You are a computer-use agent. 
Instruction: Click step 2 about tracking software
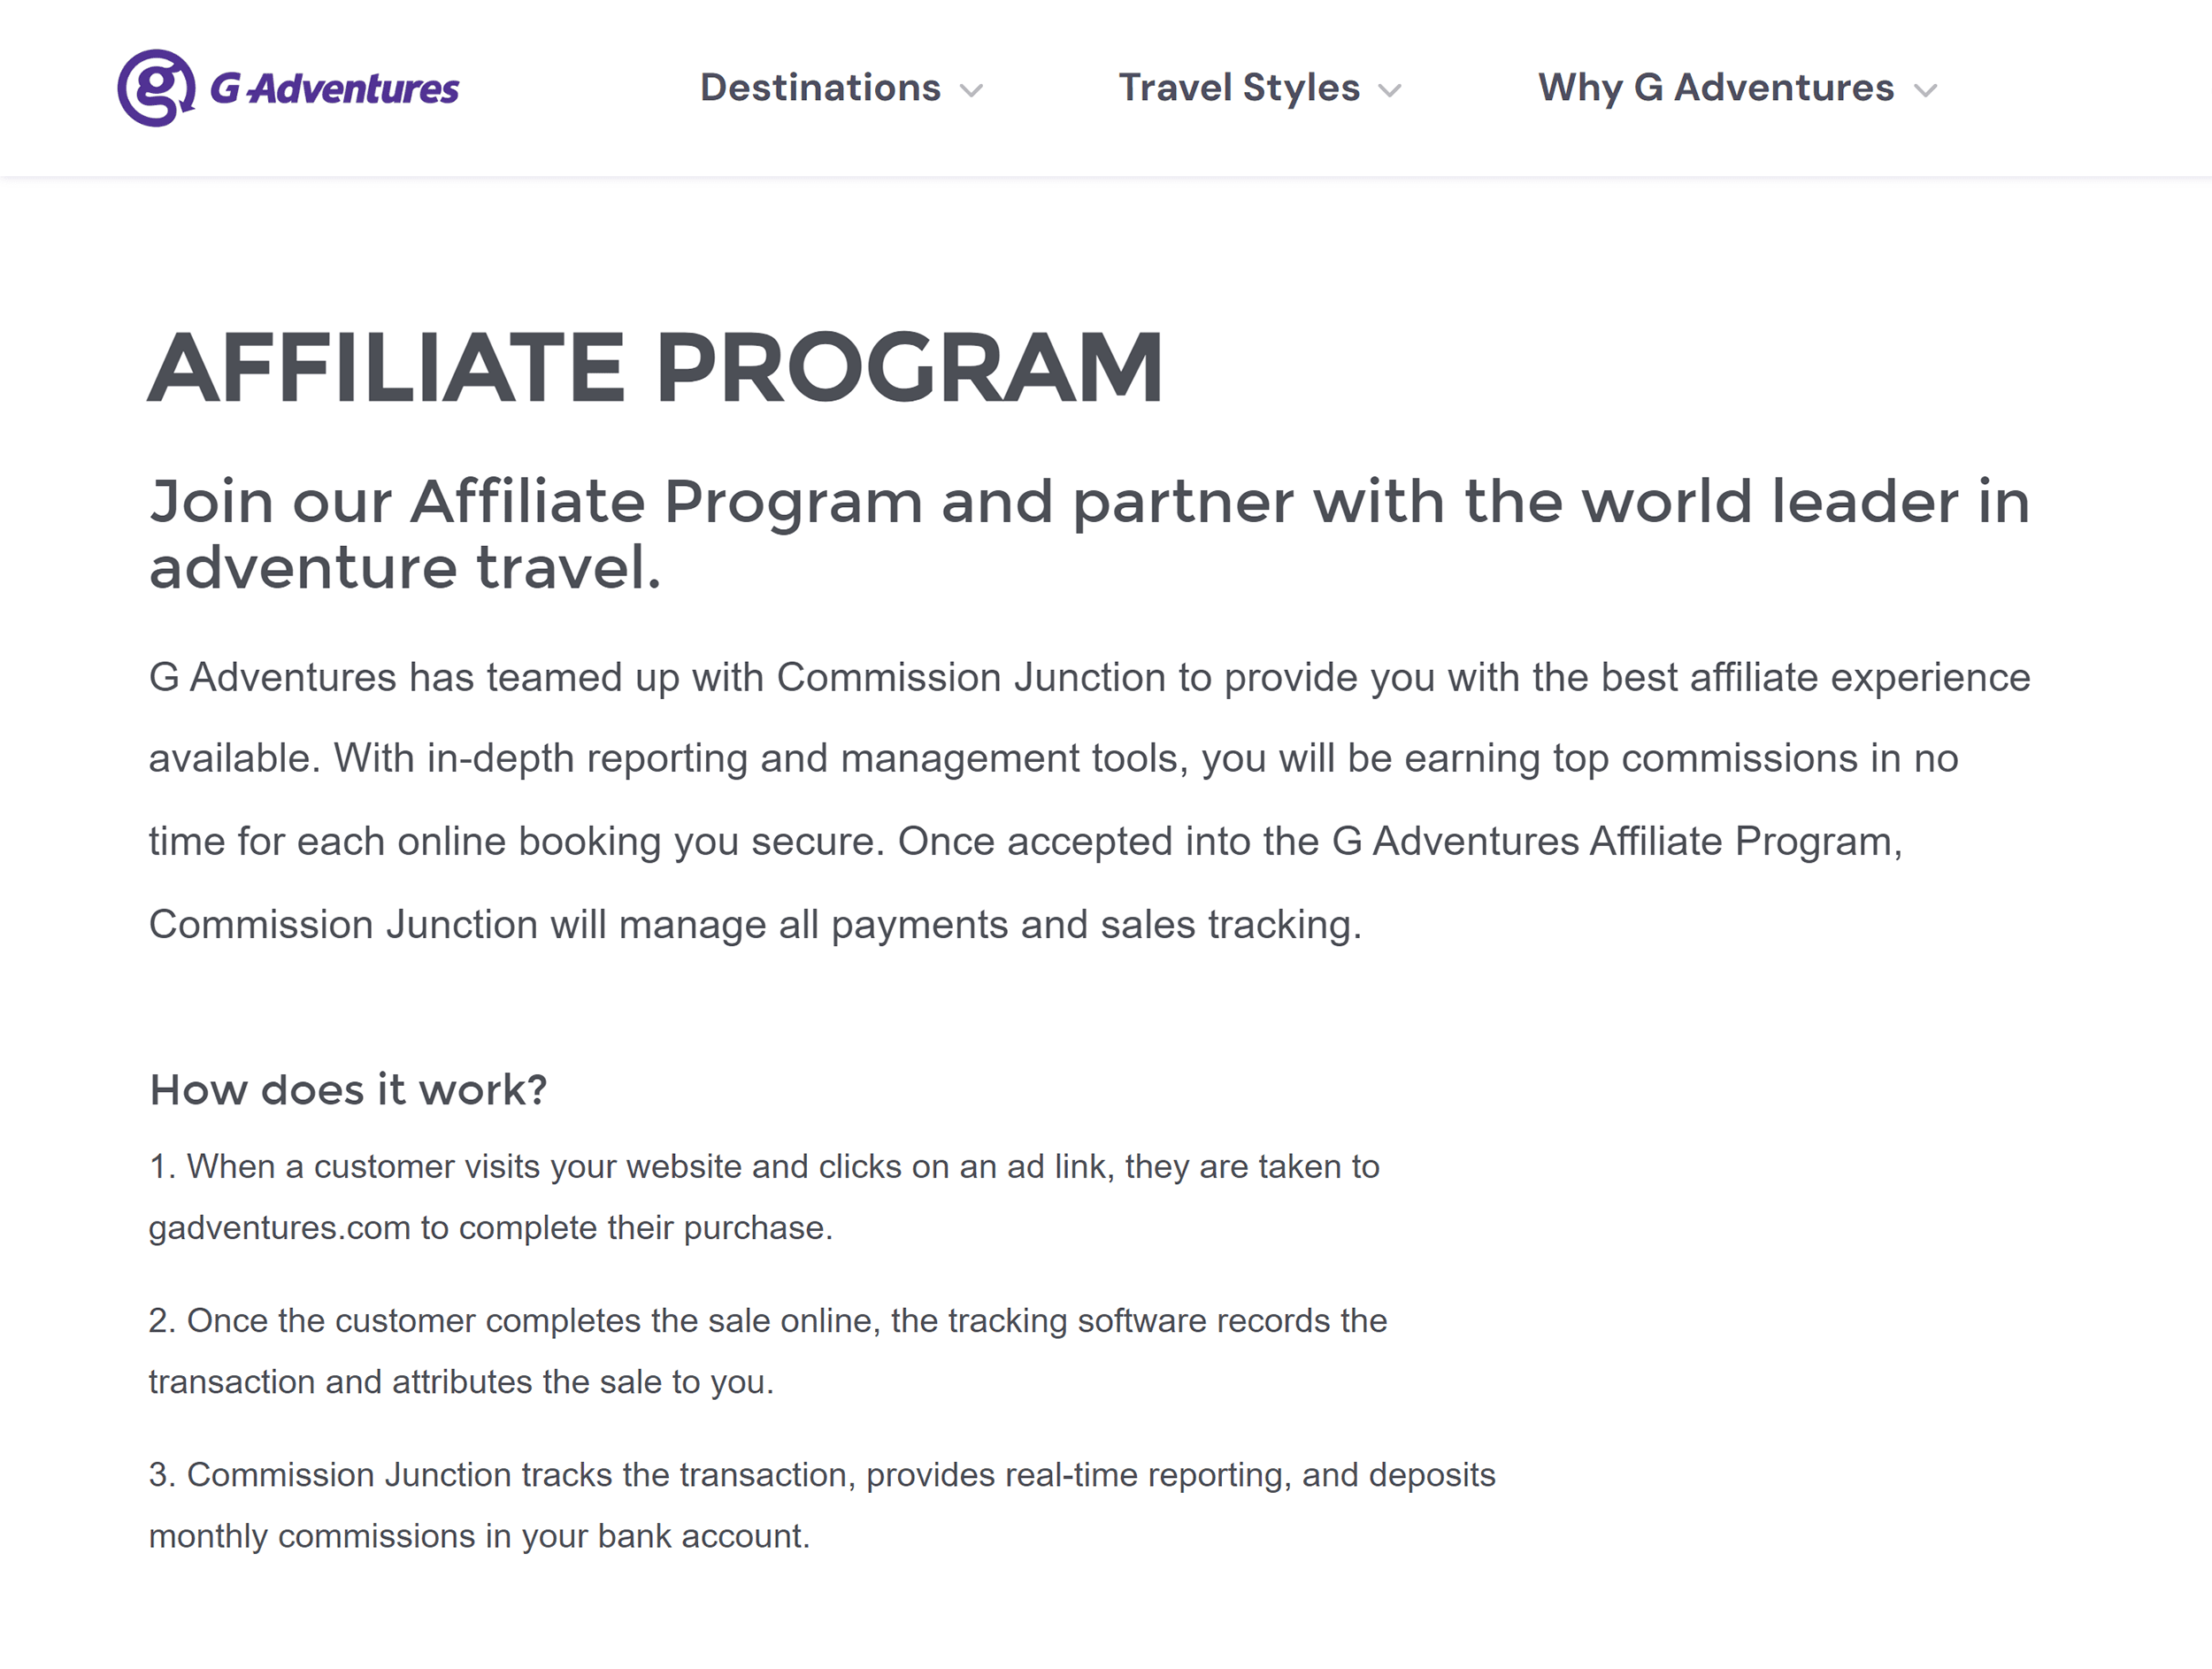coord(767,1320)
